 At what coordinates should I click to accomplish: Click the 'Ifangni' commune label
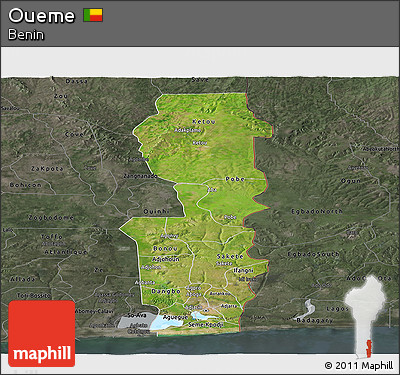(x=243, y=270)
